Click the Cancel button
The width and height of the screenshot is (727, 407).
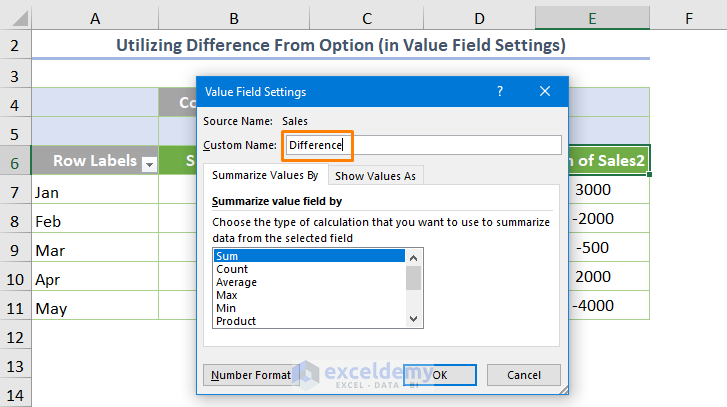pos(523,375)
